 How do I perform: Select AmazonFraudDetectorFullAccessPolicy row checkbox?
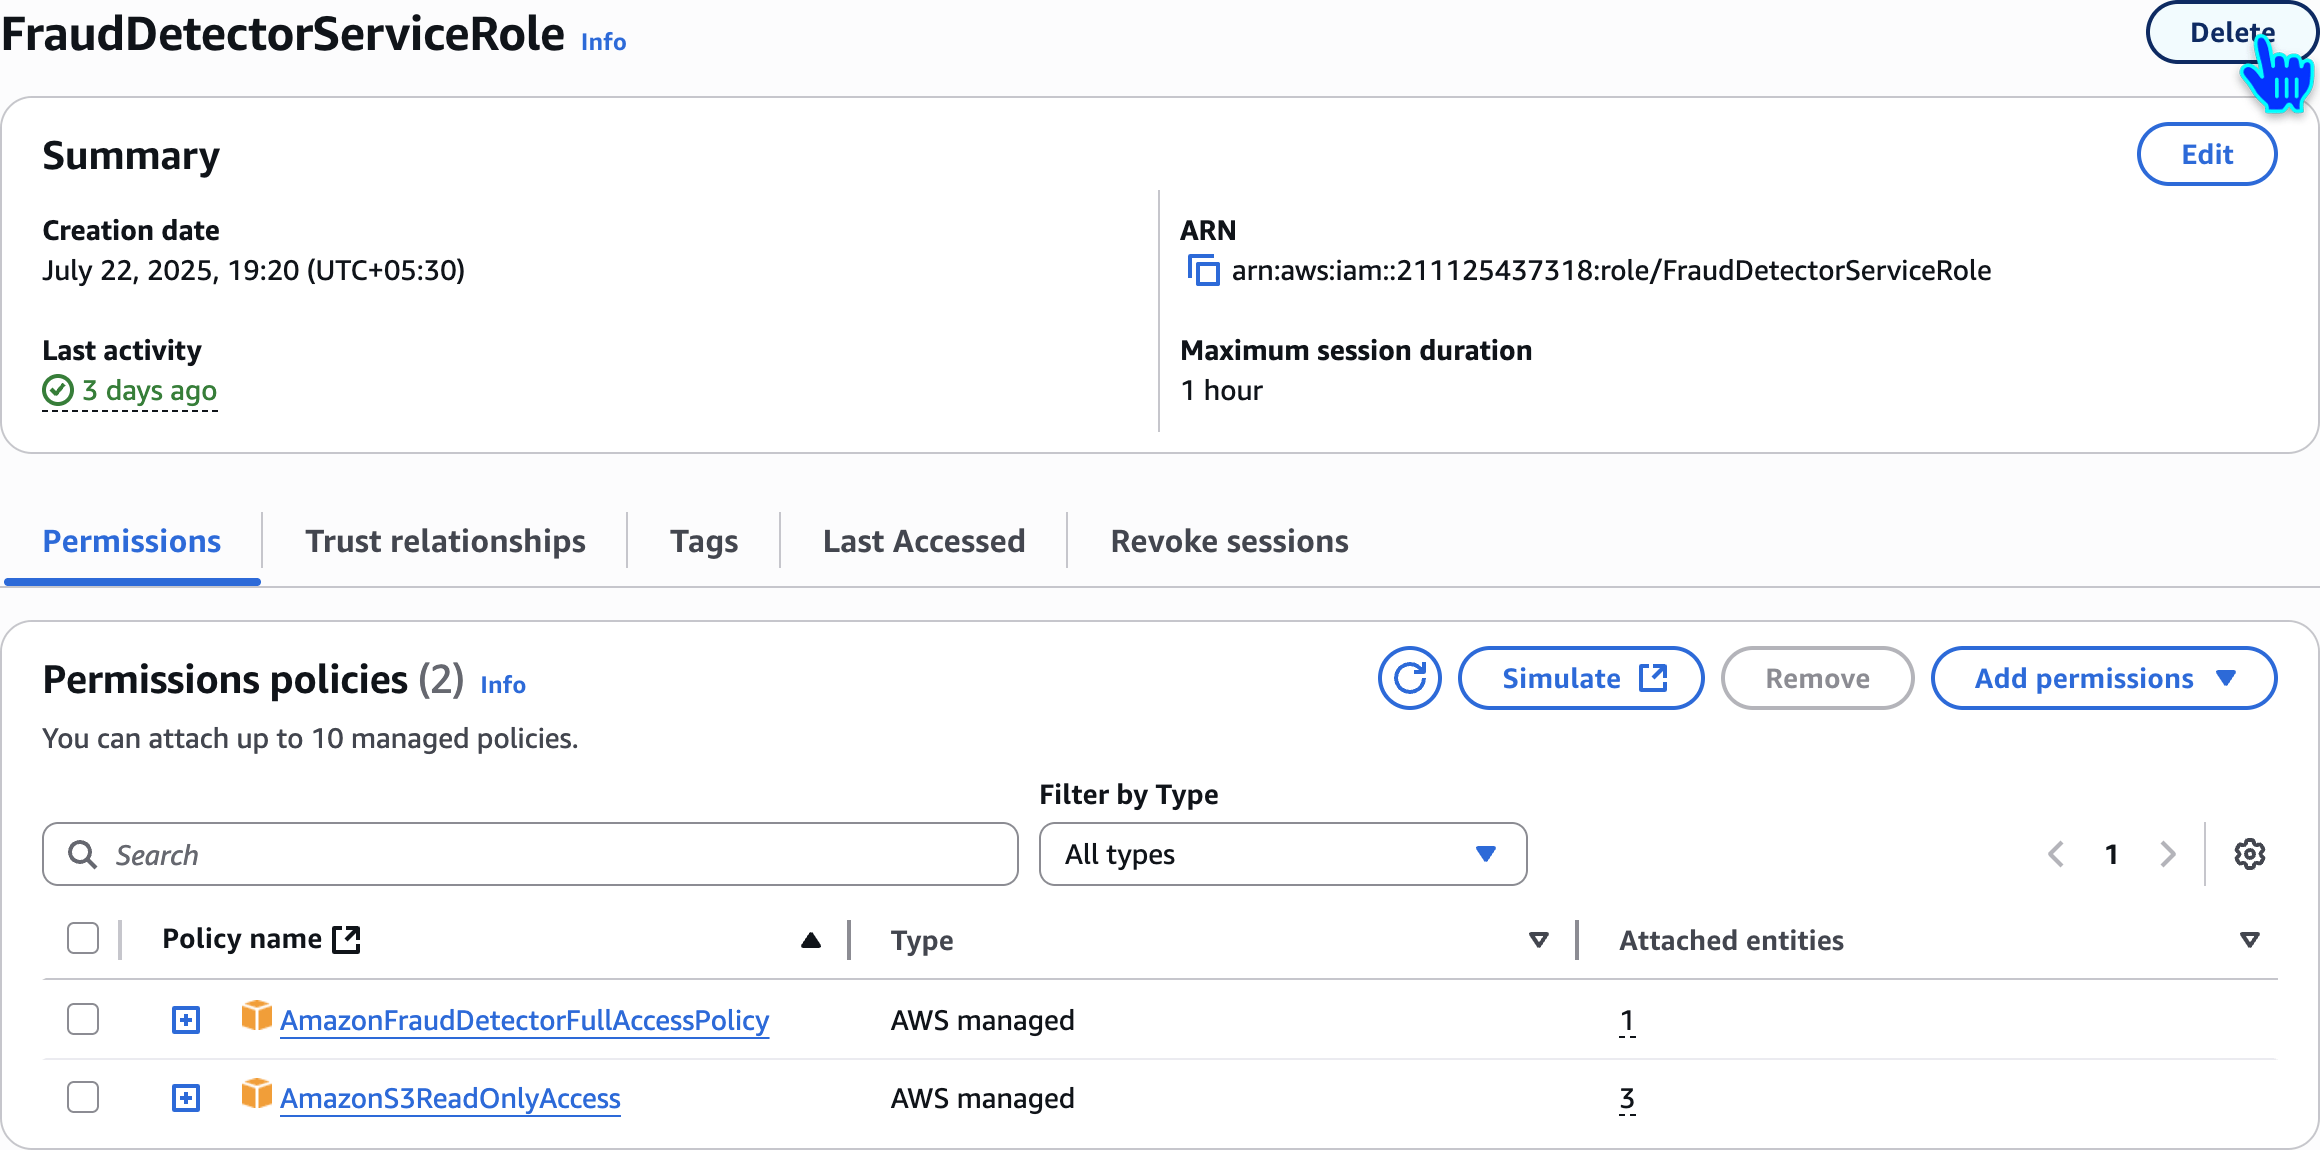pyautogui.click(x=83, y=1019)
